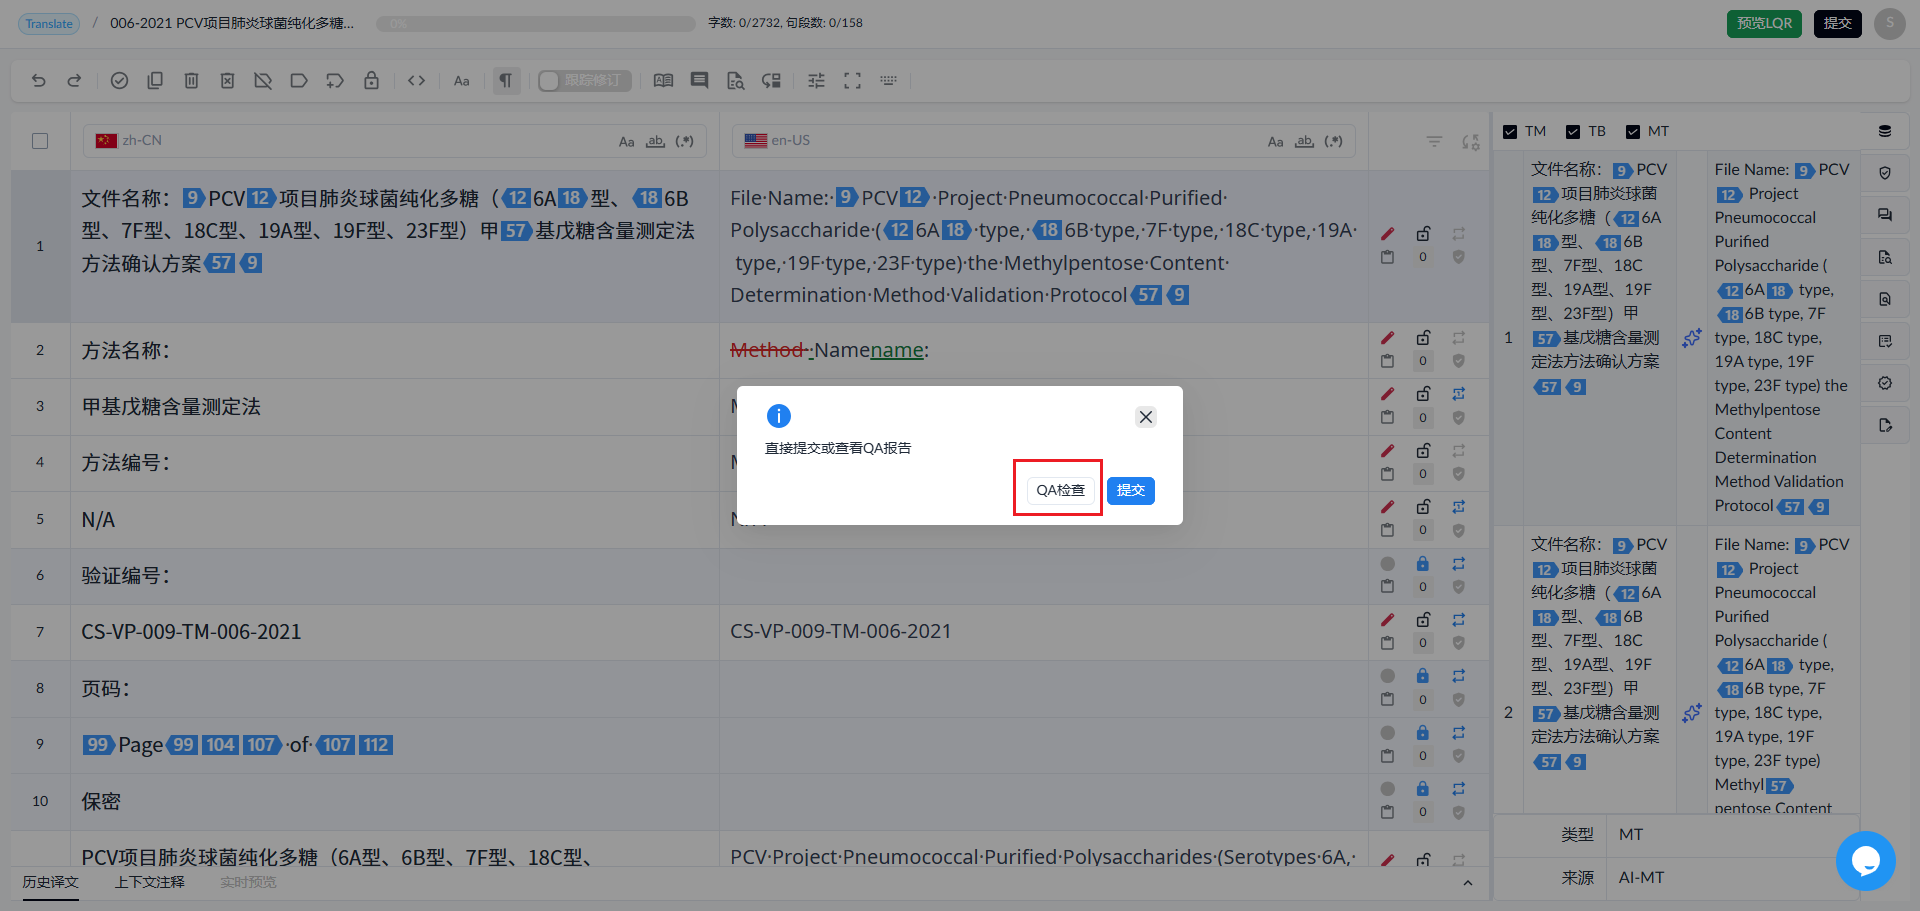The image size is (1920, 911).
Task: Click the Translate breadcrumb tag
Action: 49,24
